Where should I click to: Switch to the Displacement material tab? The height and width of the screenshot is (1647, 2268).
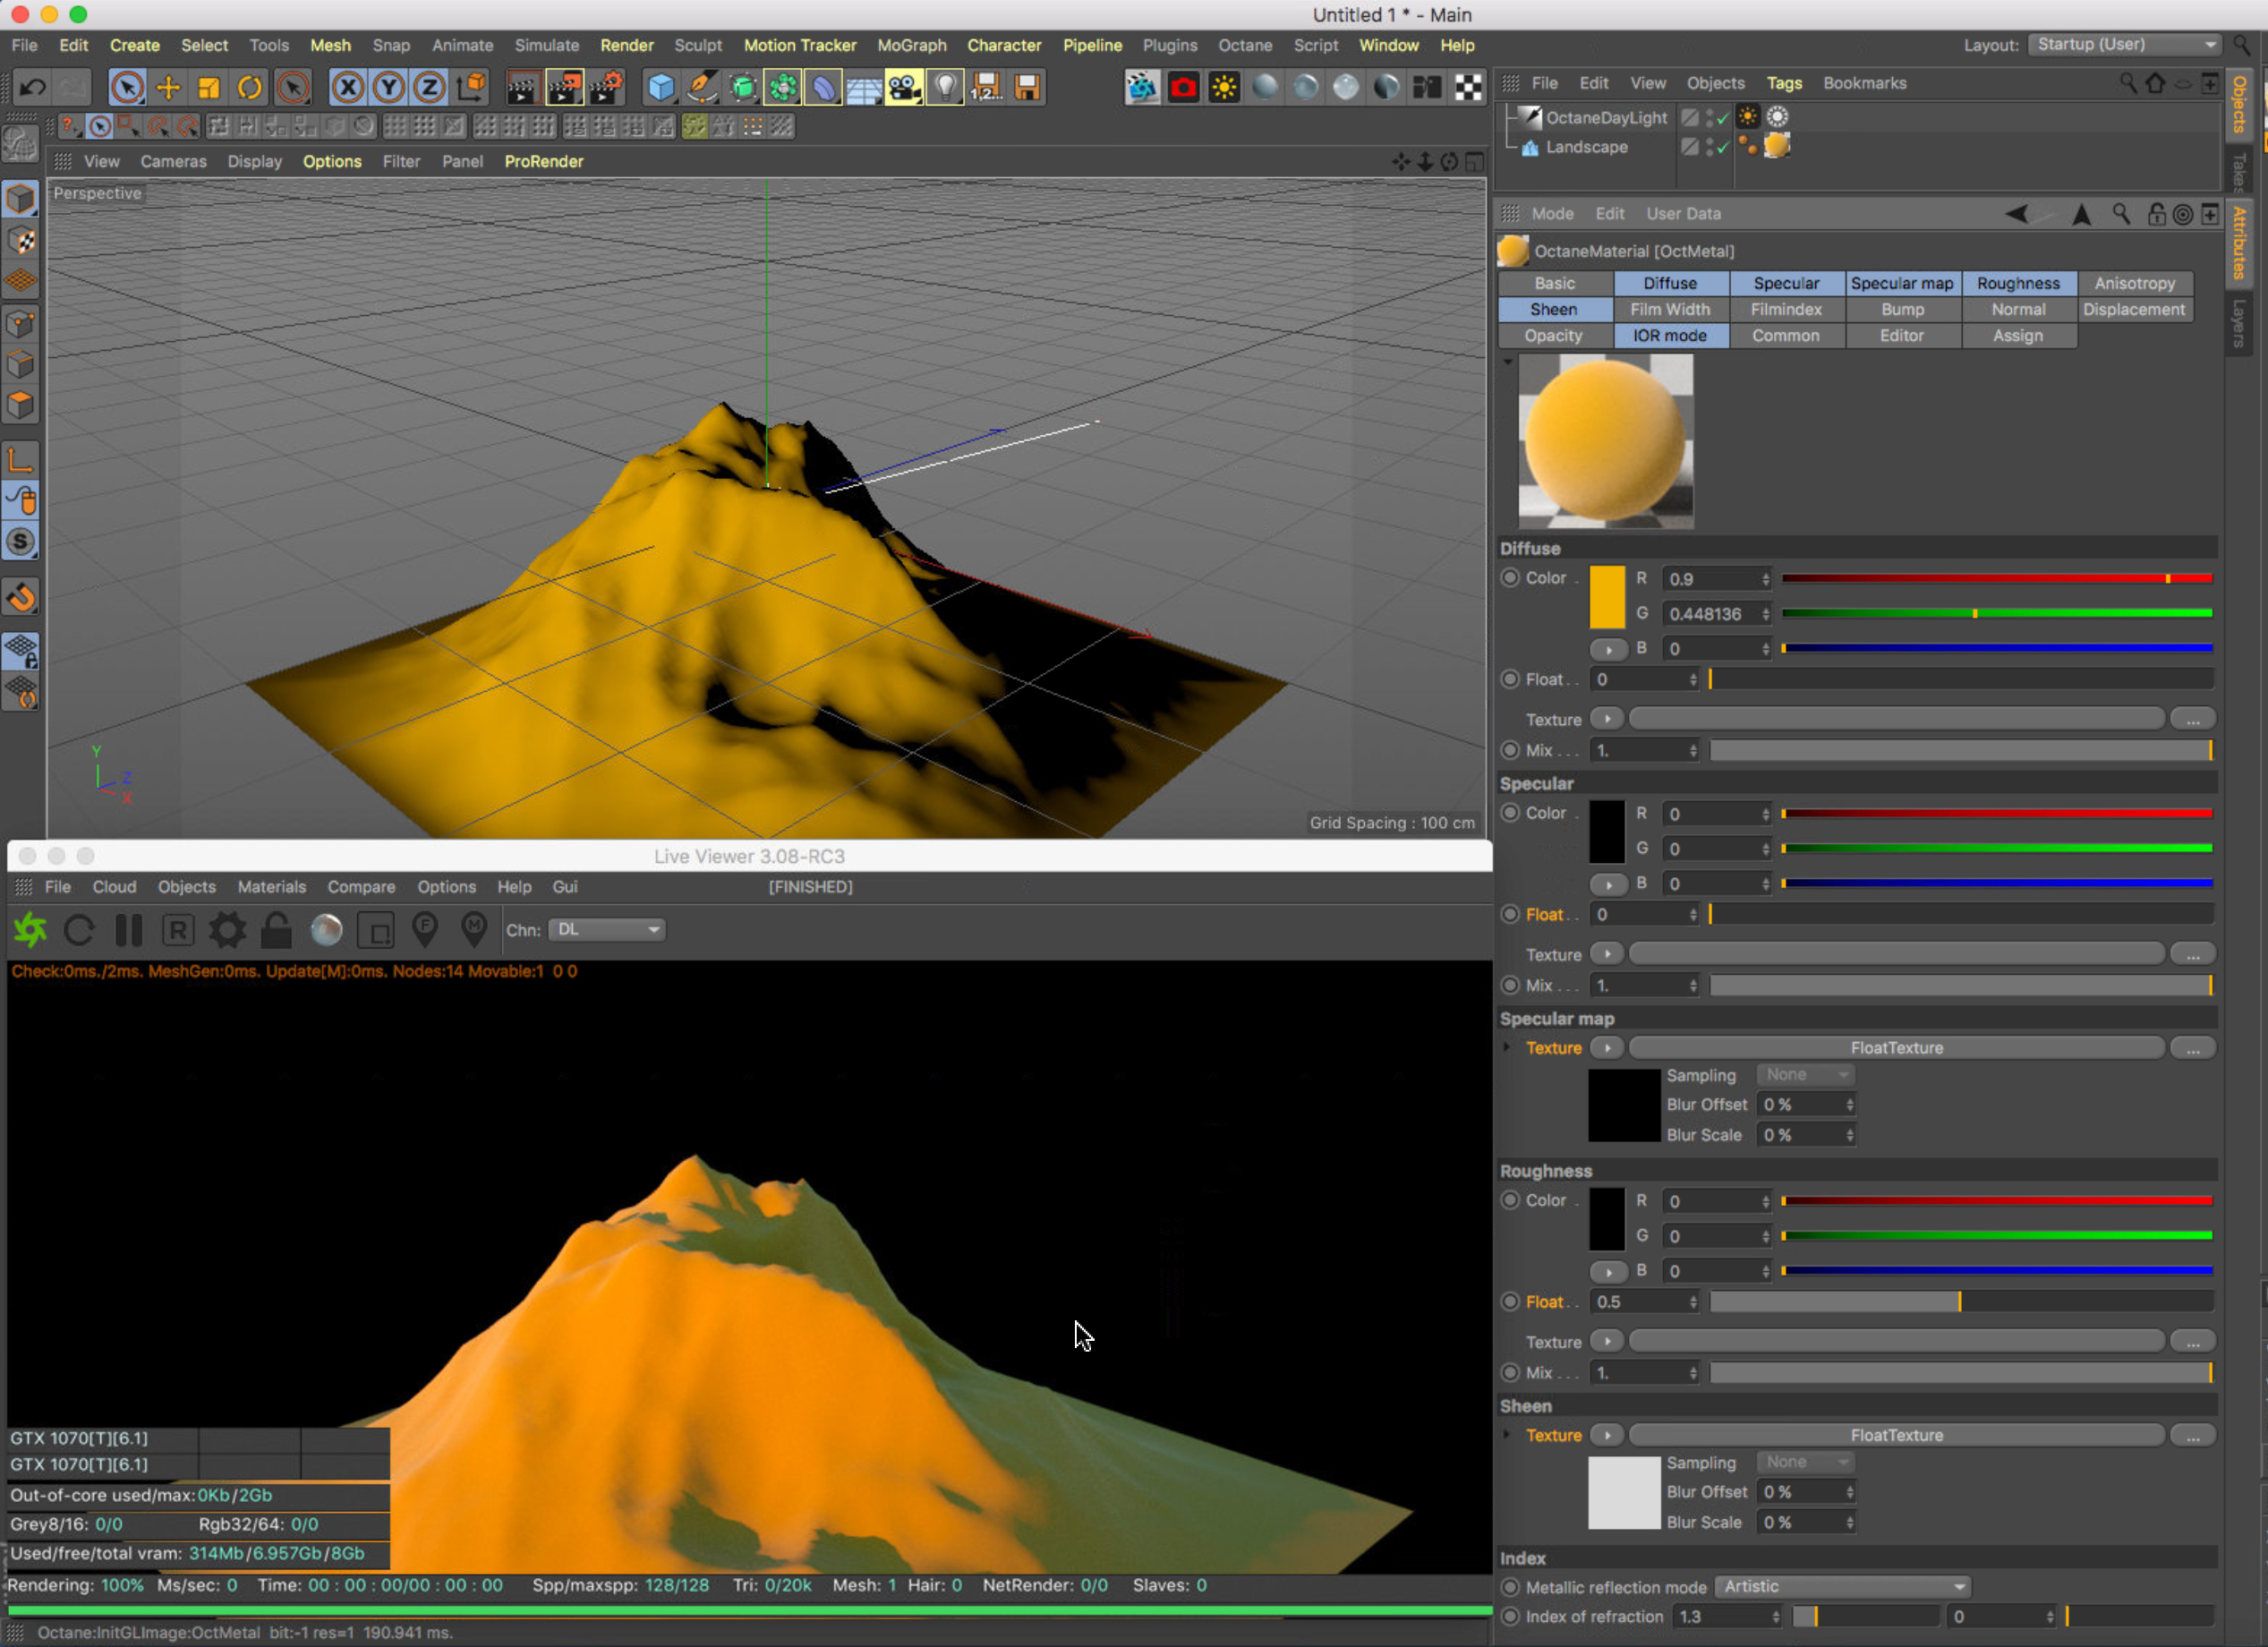pyautogui.click(x=2133, y=310)
